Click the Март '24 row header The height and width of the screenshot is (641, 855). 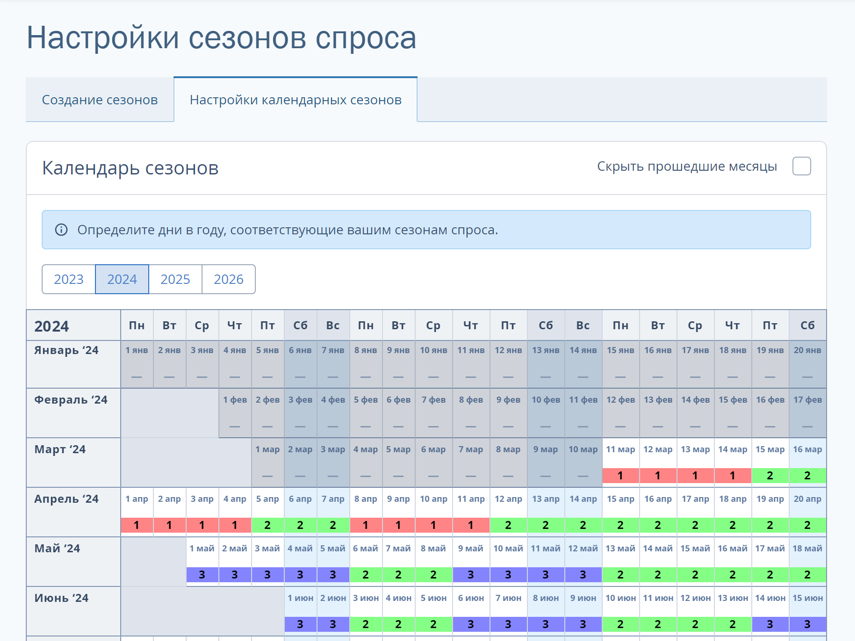tap(74, 463)
